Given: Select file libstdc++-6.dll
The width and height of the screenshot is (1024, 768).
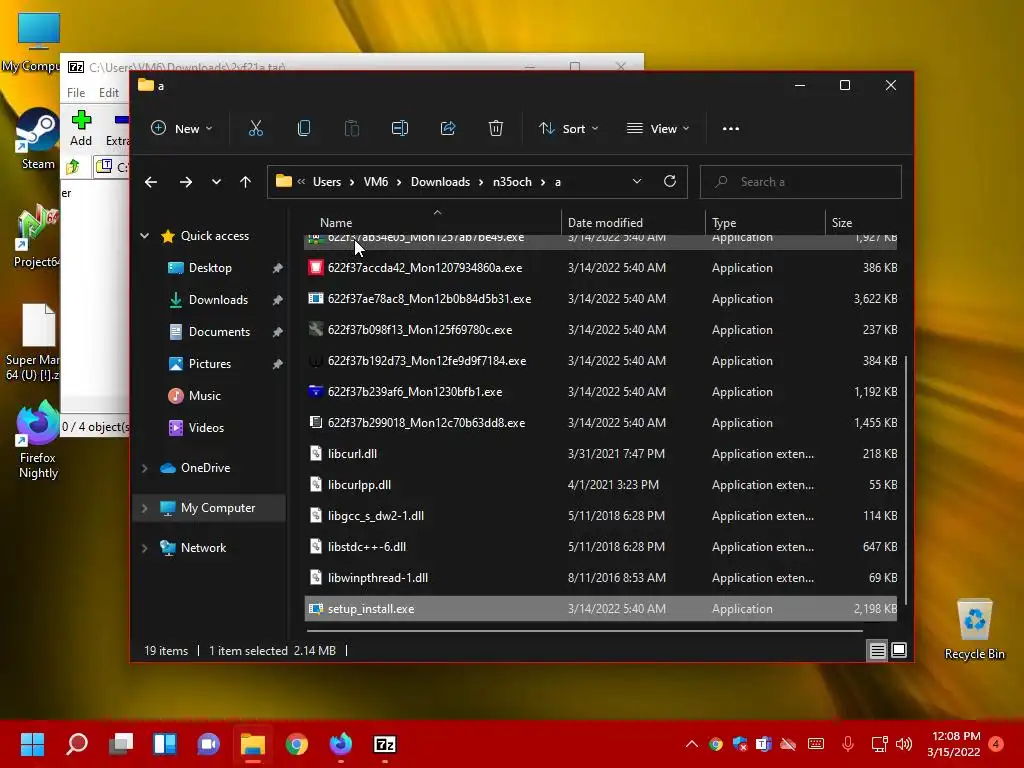Looking at the screenshot, I should pyautogui.click(x=600, y=547).
